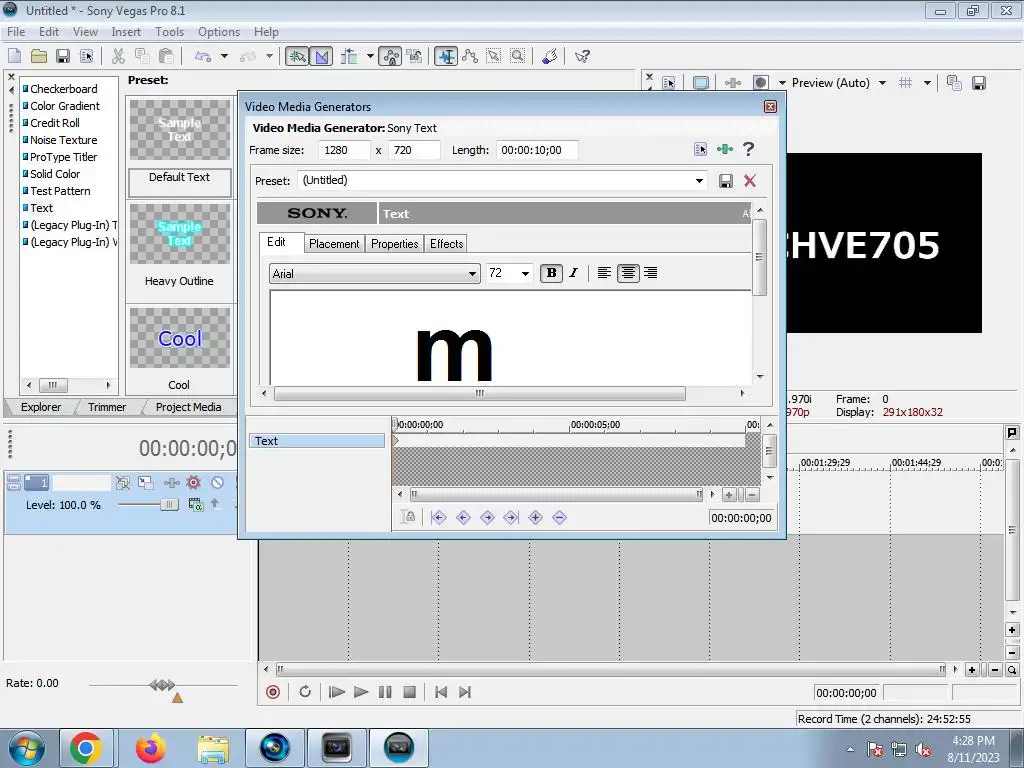
Task: Open the preview grid overlay dropdown arrow
Action: pyautogui.click(x=927, y=83)
